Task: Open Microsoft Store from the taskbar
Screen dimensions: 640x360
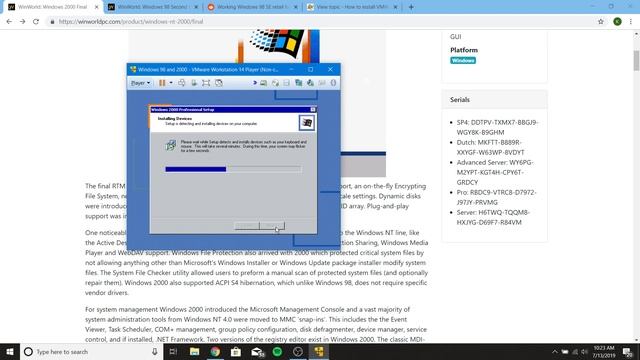Action: 236,351
